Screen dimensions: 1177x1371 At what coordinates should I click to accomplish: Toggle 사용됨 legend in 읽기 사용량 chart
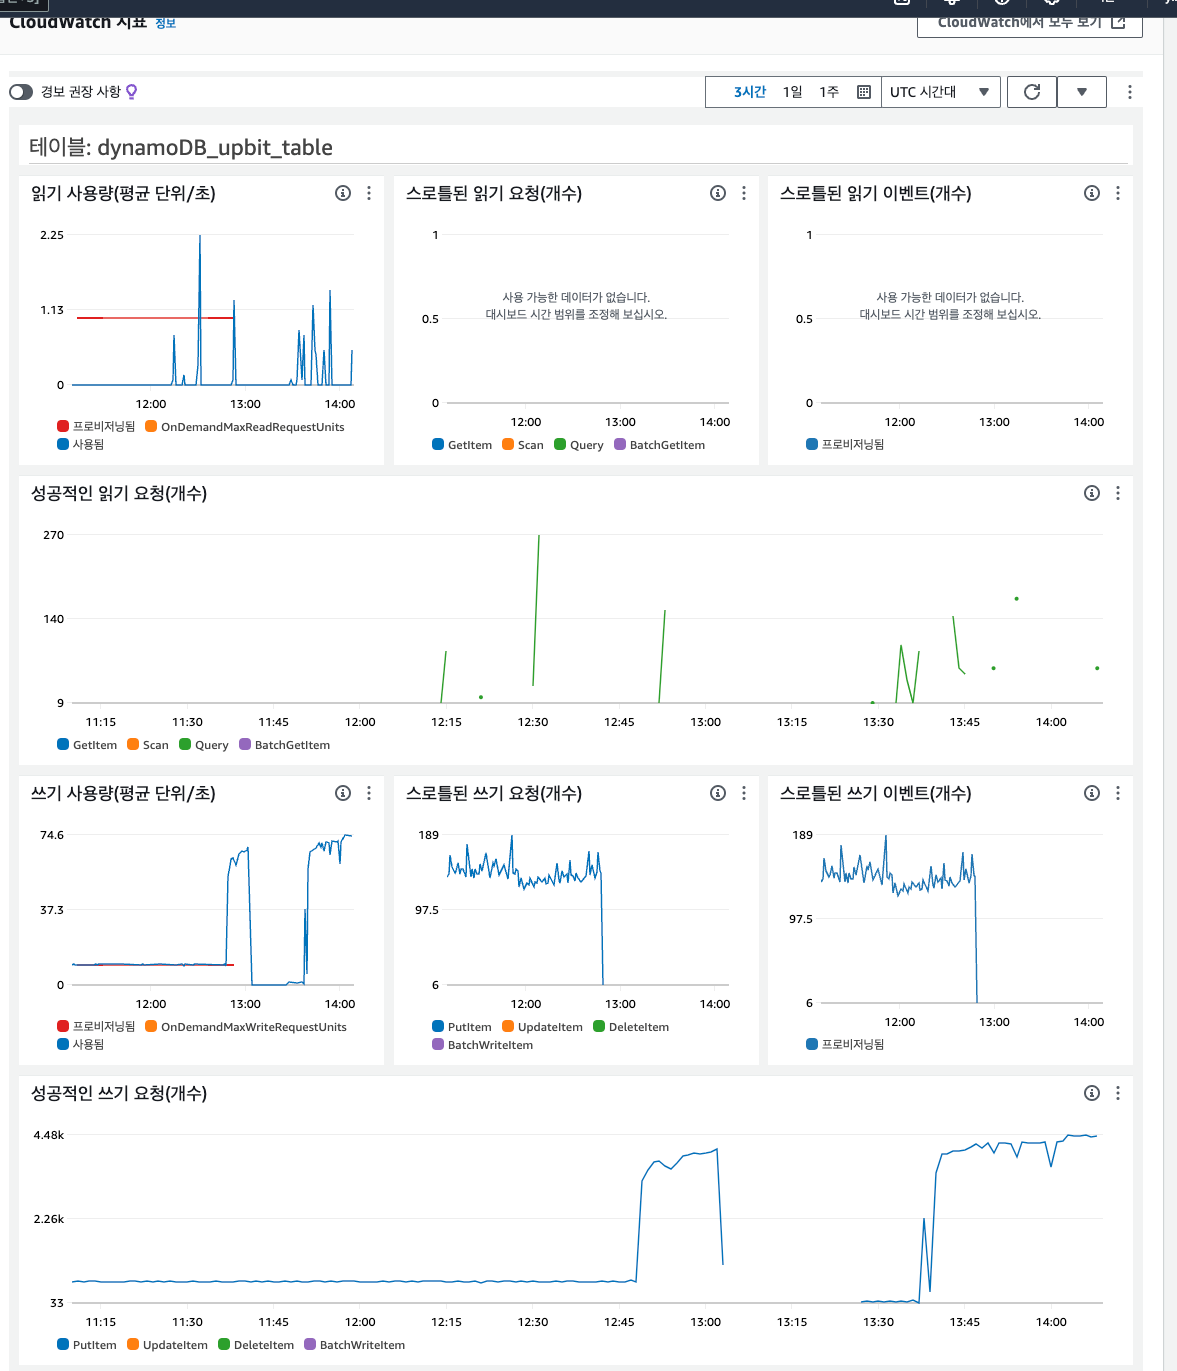[81, 444]
